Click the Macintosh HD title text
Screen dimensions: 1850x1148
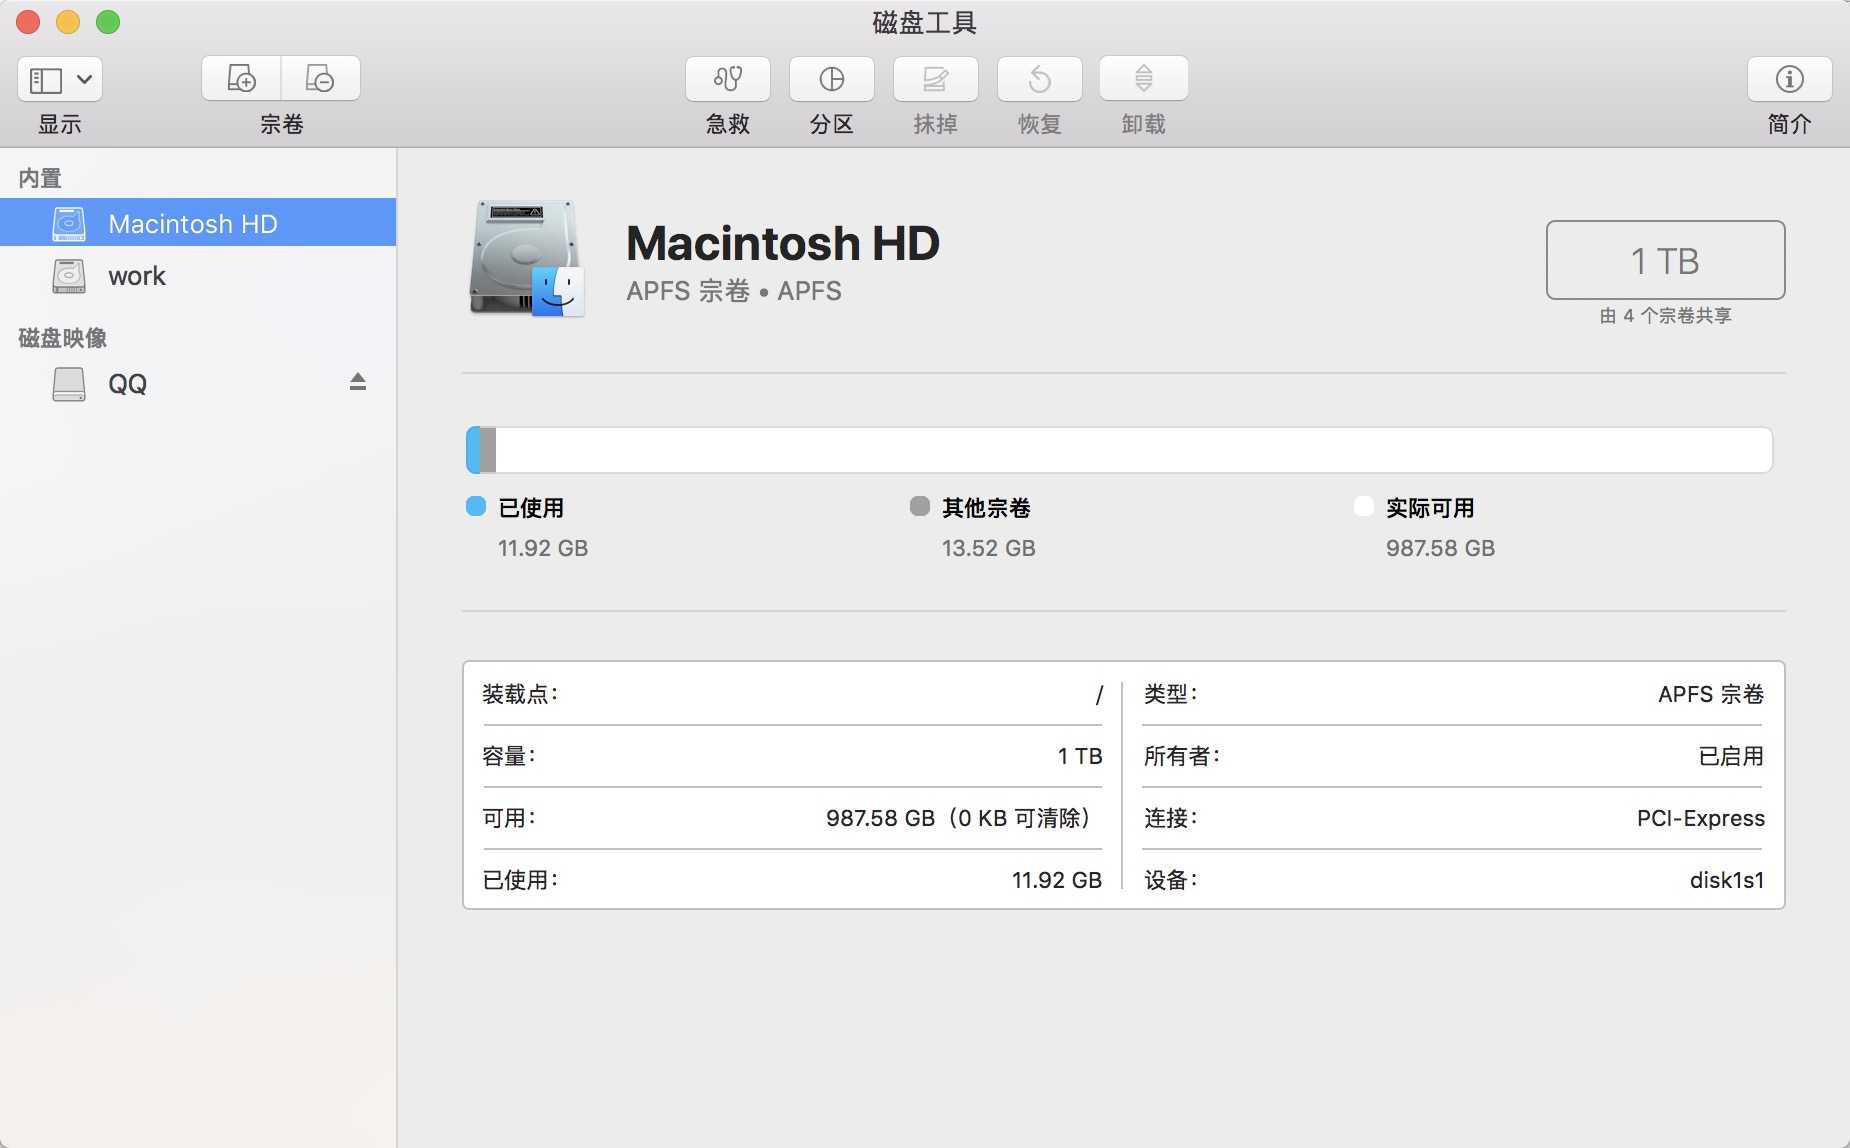[783, 243]
